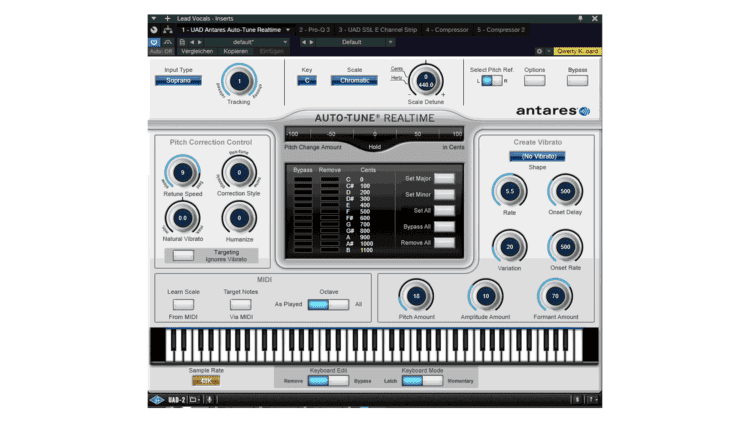Click the Set All button
Screen dimensions: 750x422
click(444, 211)
